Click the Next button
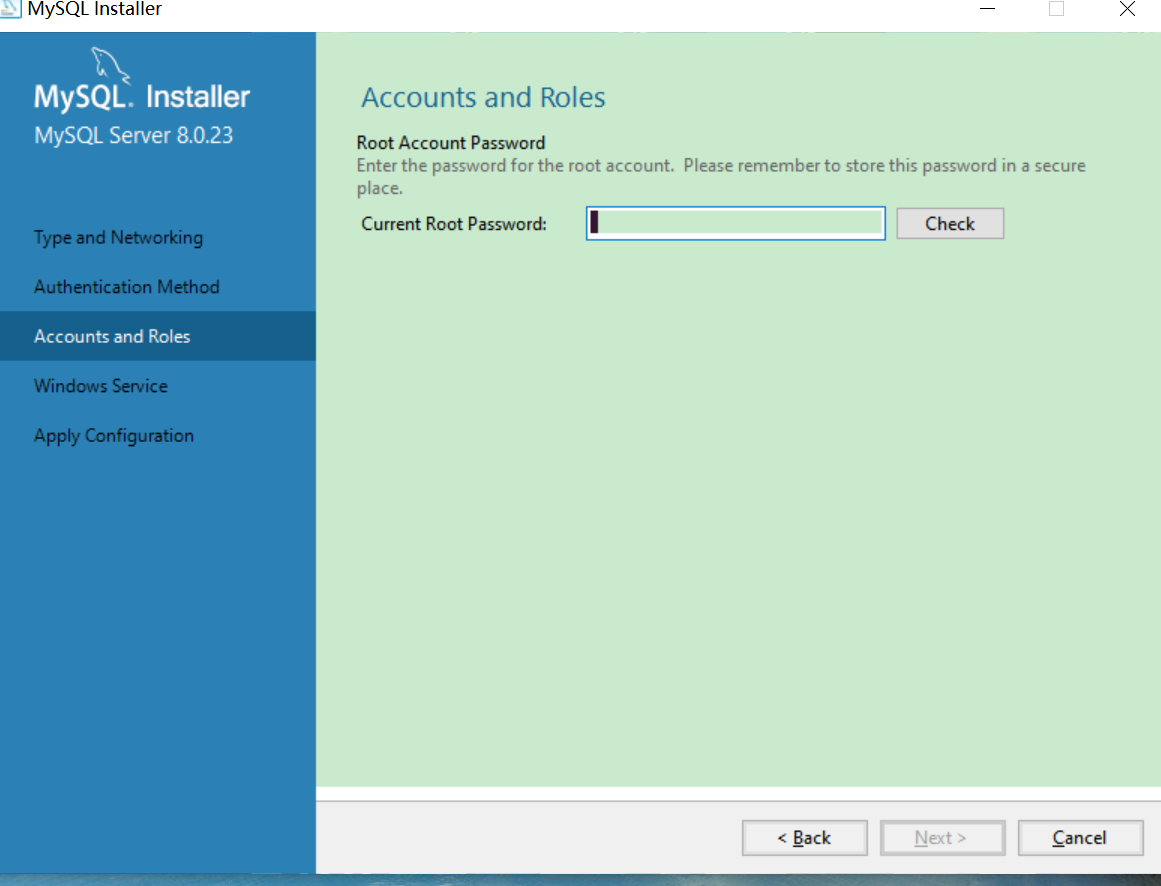Viewport: 1161px width, 886px height. tap(942, 838)
